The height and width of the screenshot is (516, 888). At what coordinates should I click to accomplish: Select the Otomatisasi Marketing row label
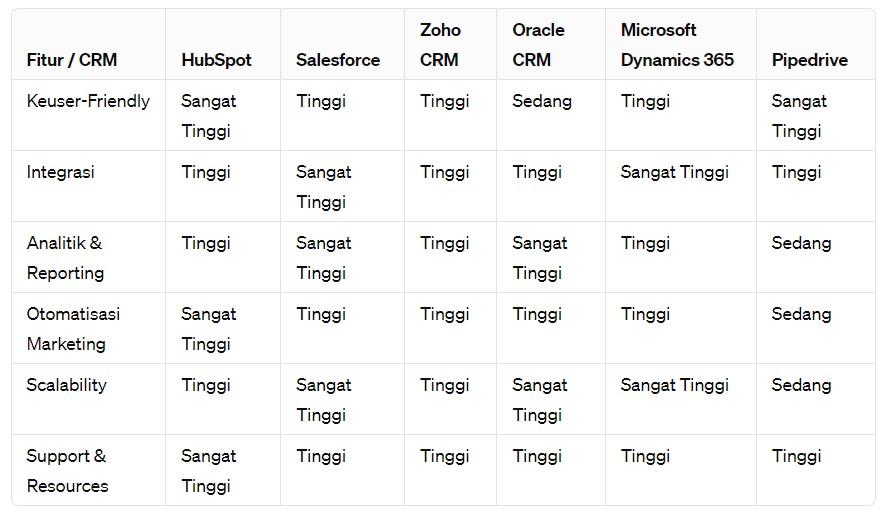pyautogui.click(x=73, y=328)
